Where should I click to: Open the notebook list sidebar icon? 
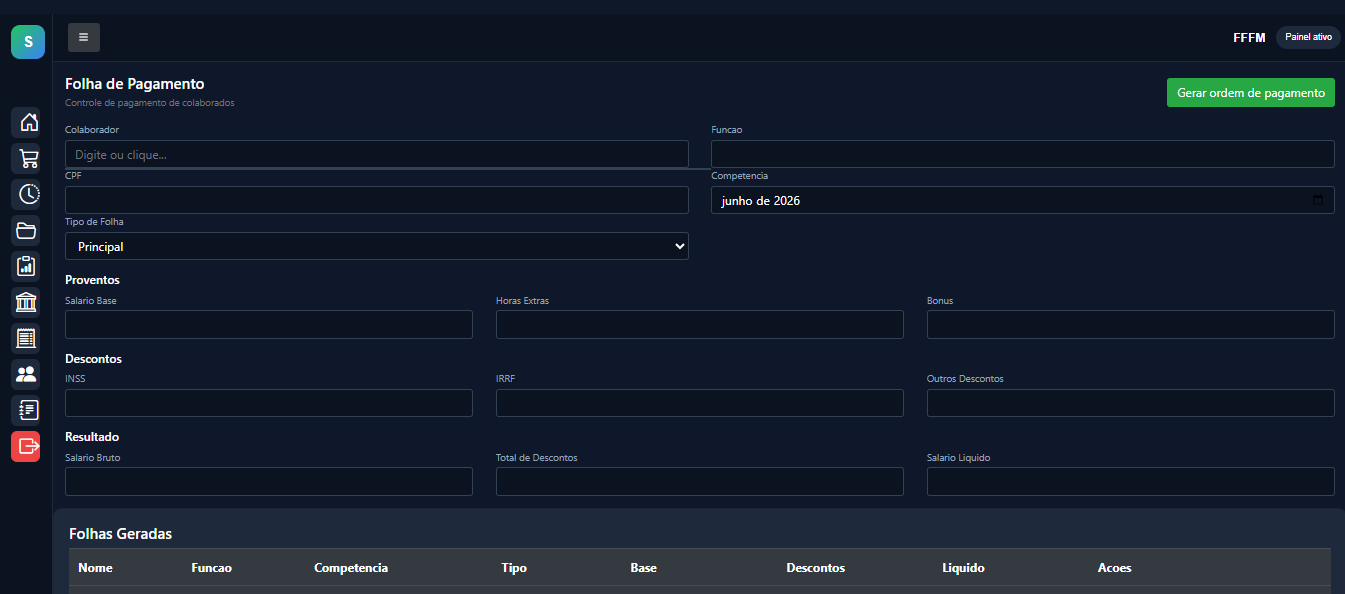pyautogui.click(x=26, y=410)
